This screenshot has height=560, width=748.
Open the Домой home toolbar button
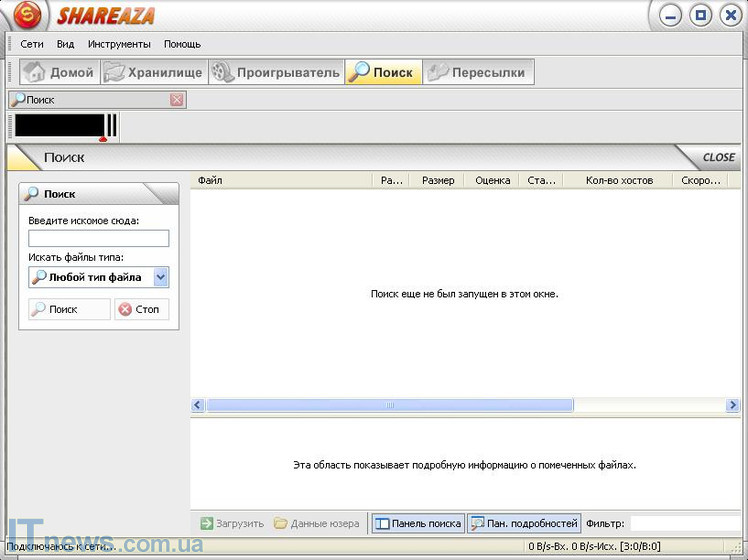point(59,72)
